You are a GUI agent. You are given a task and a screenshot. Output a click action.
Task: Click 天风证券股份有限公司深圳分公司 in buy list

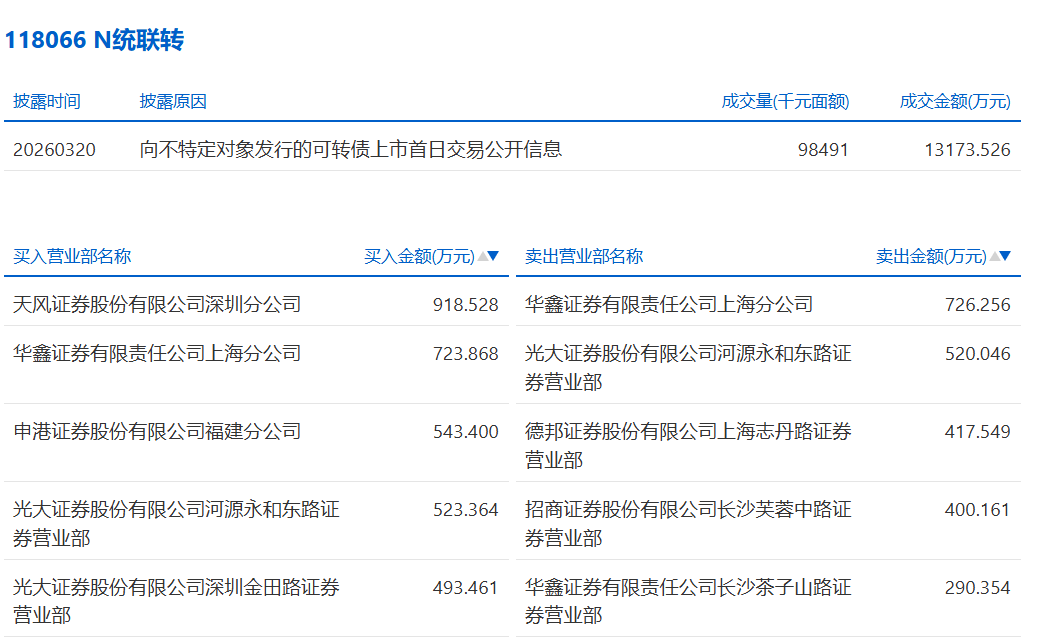(x=157, y=304)
